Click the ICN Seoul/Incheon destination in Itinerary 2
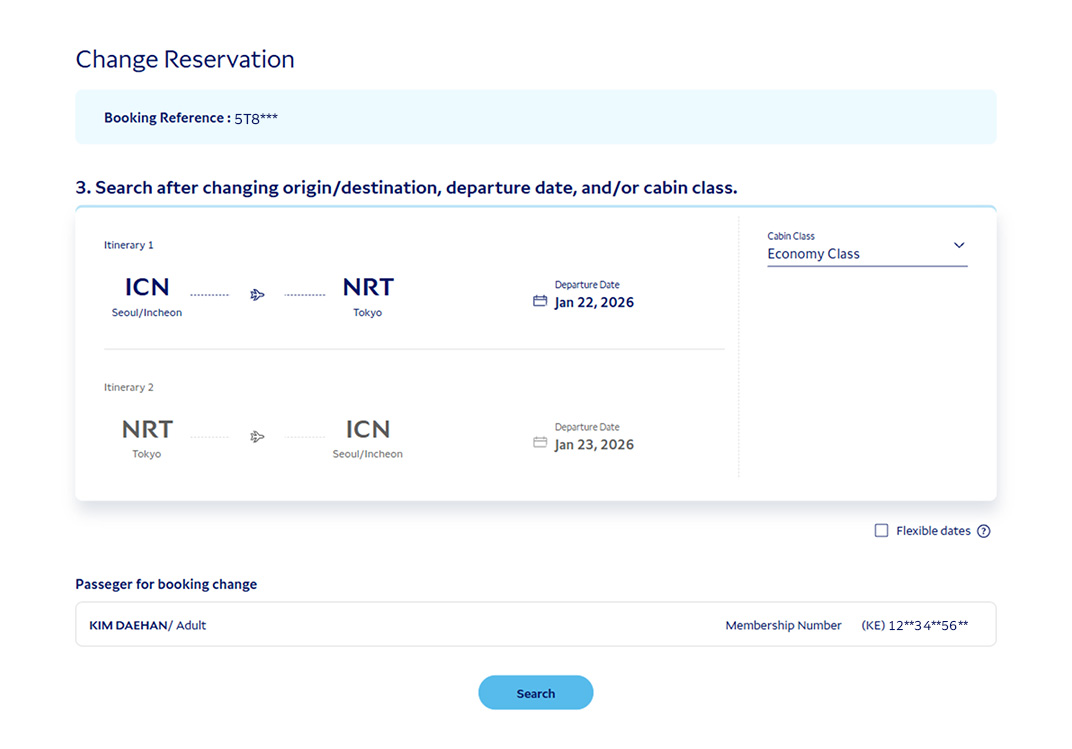This screenshot has height=749, width=1072. pos(367,436)
